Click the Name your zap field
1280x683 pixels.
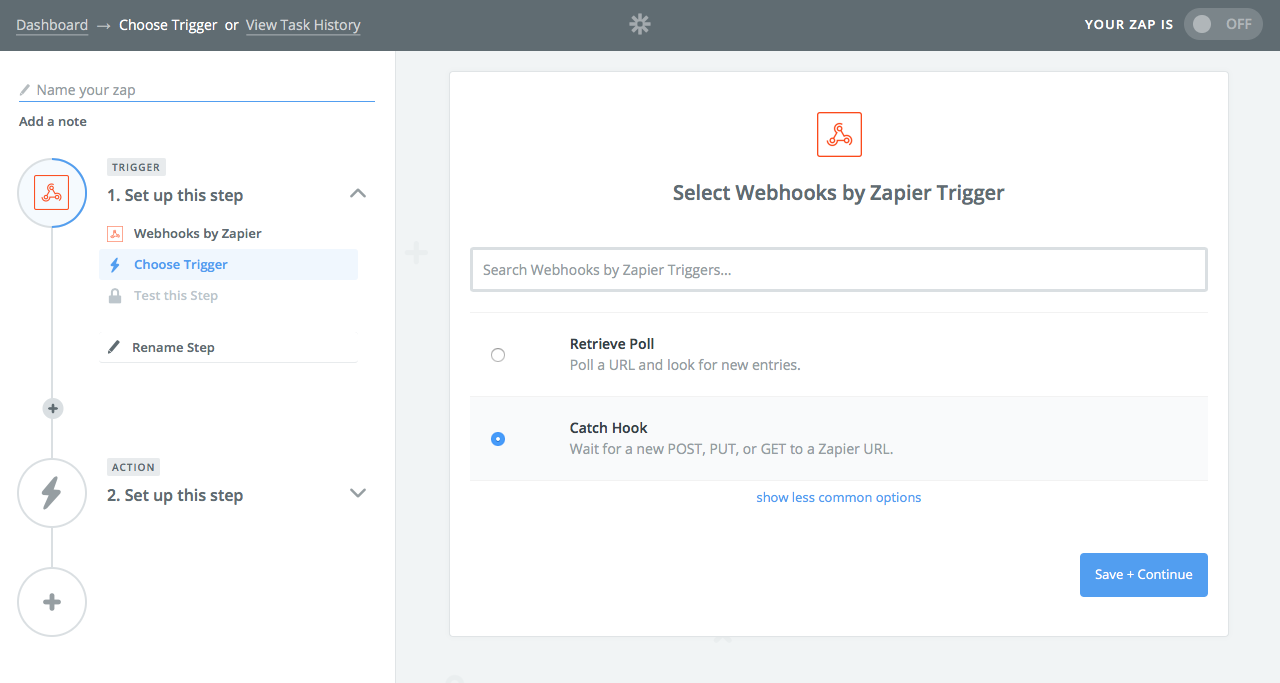point(197,90)
